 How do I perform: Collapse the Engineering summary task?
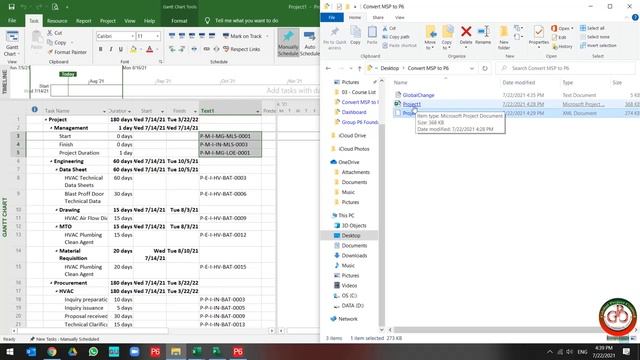(51, 161)
